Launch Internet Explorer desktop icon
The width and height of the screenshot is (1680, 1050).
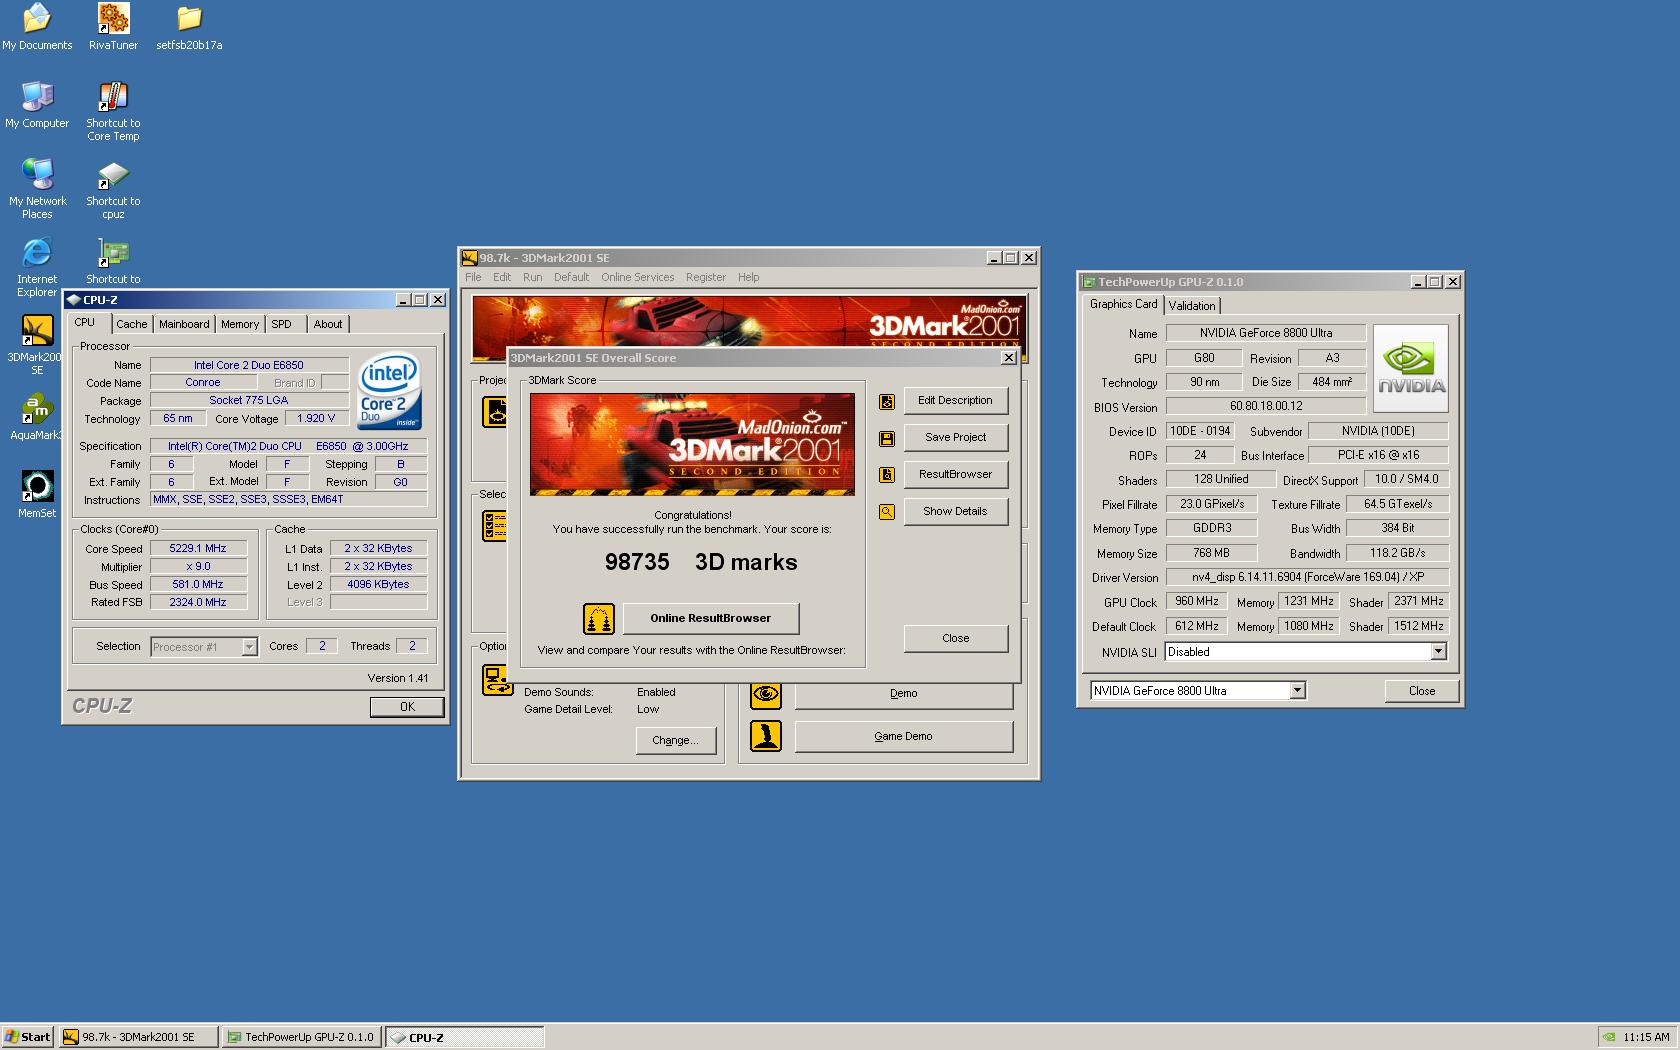[x=37, y=267]
